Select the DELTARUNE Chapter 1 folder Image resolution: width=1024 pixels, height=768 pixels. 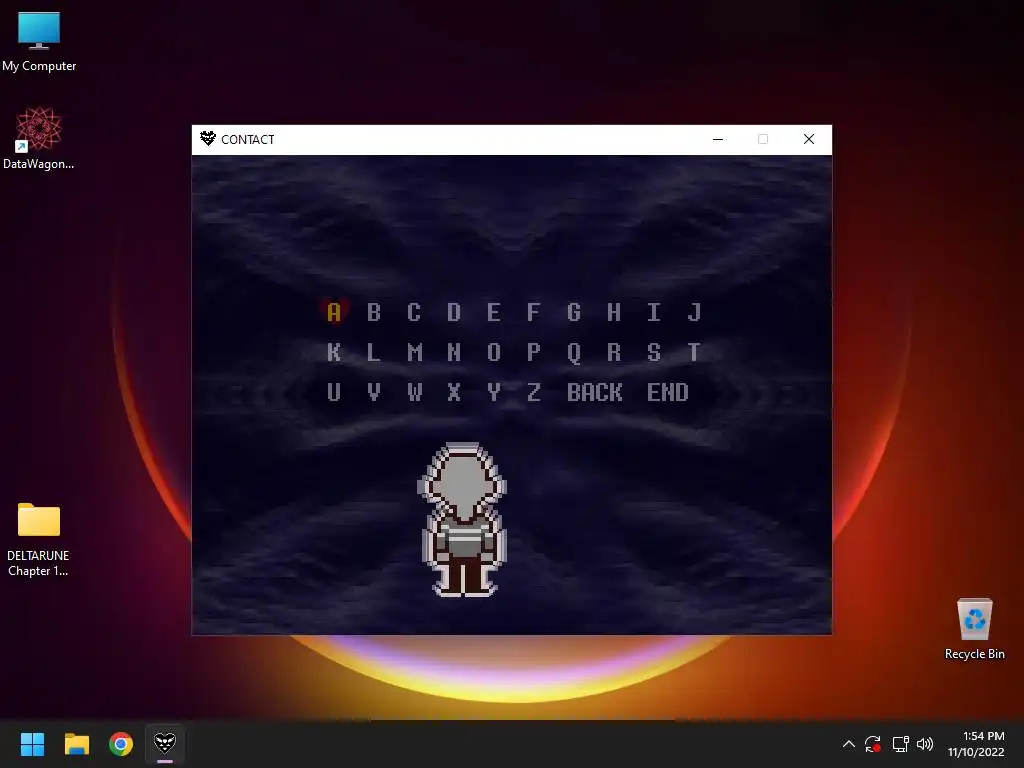tap(39, 540)
